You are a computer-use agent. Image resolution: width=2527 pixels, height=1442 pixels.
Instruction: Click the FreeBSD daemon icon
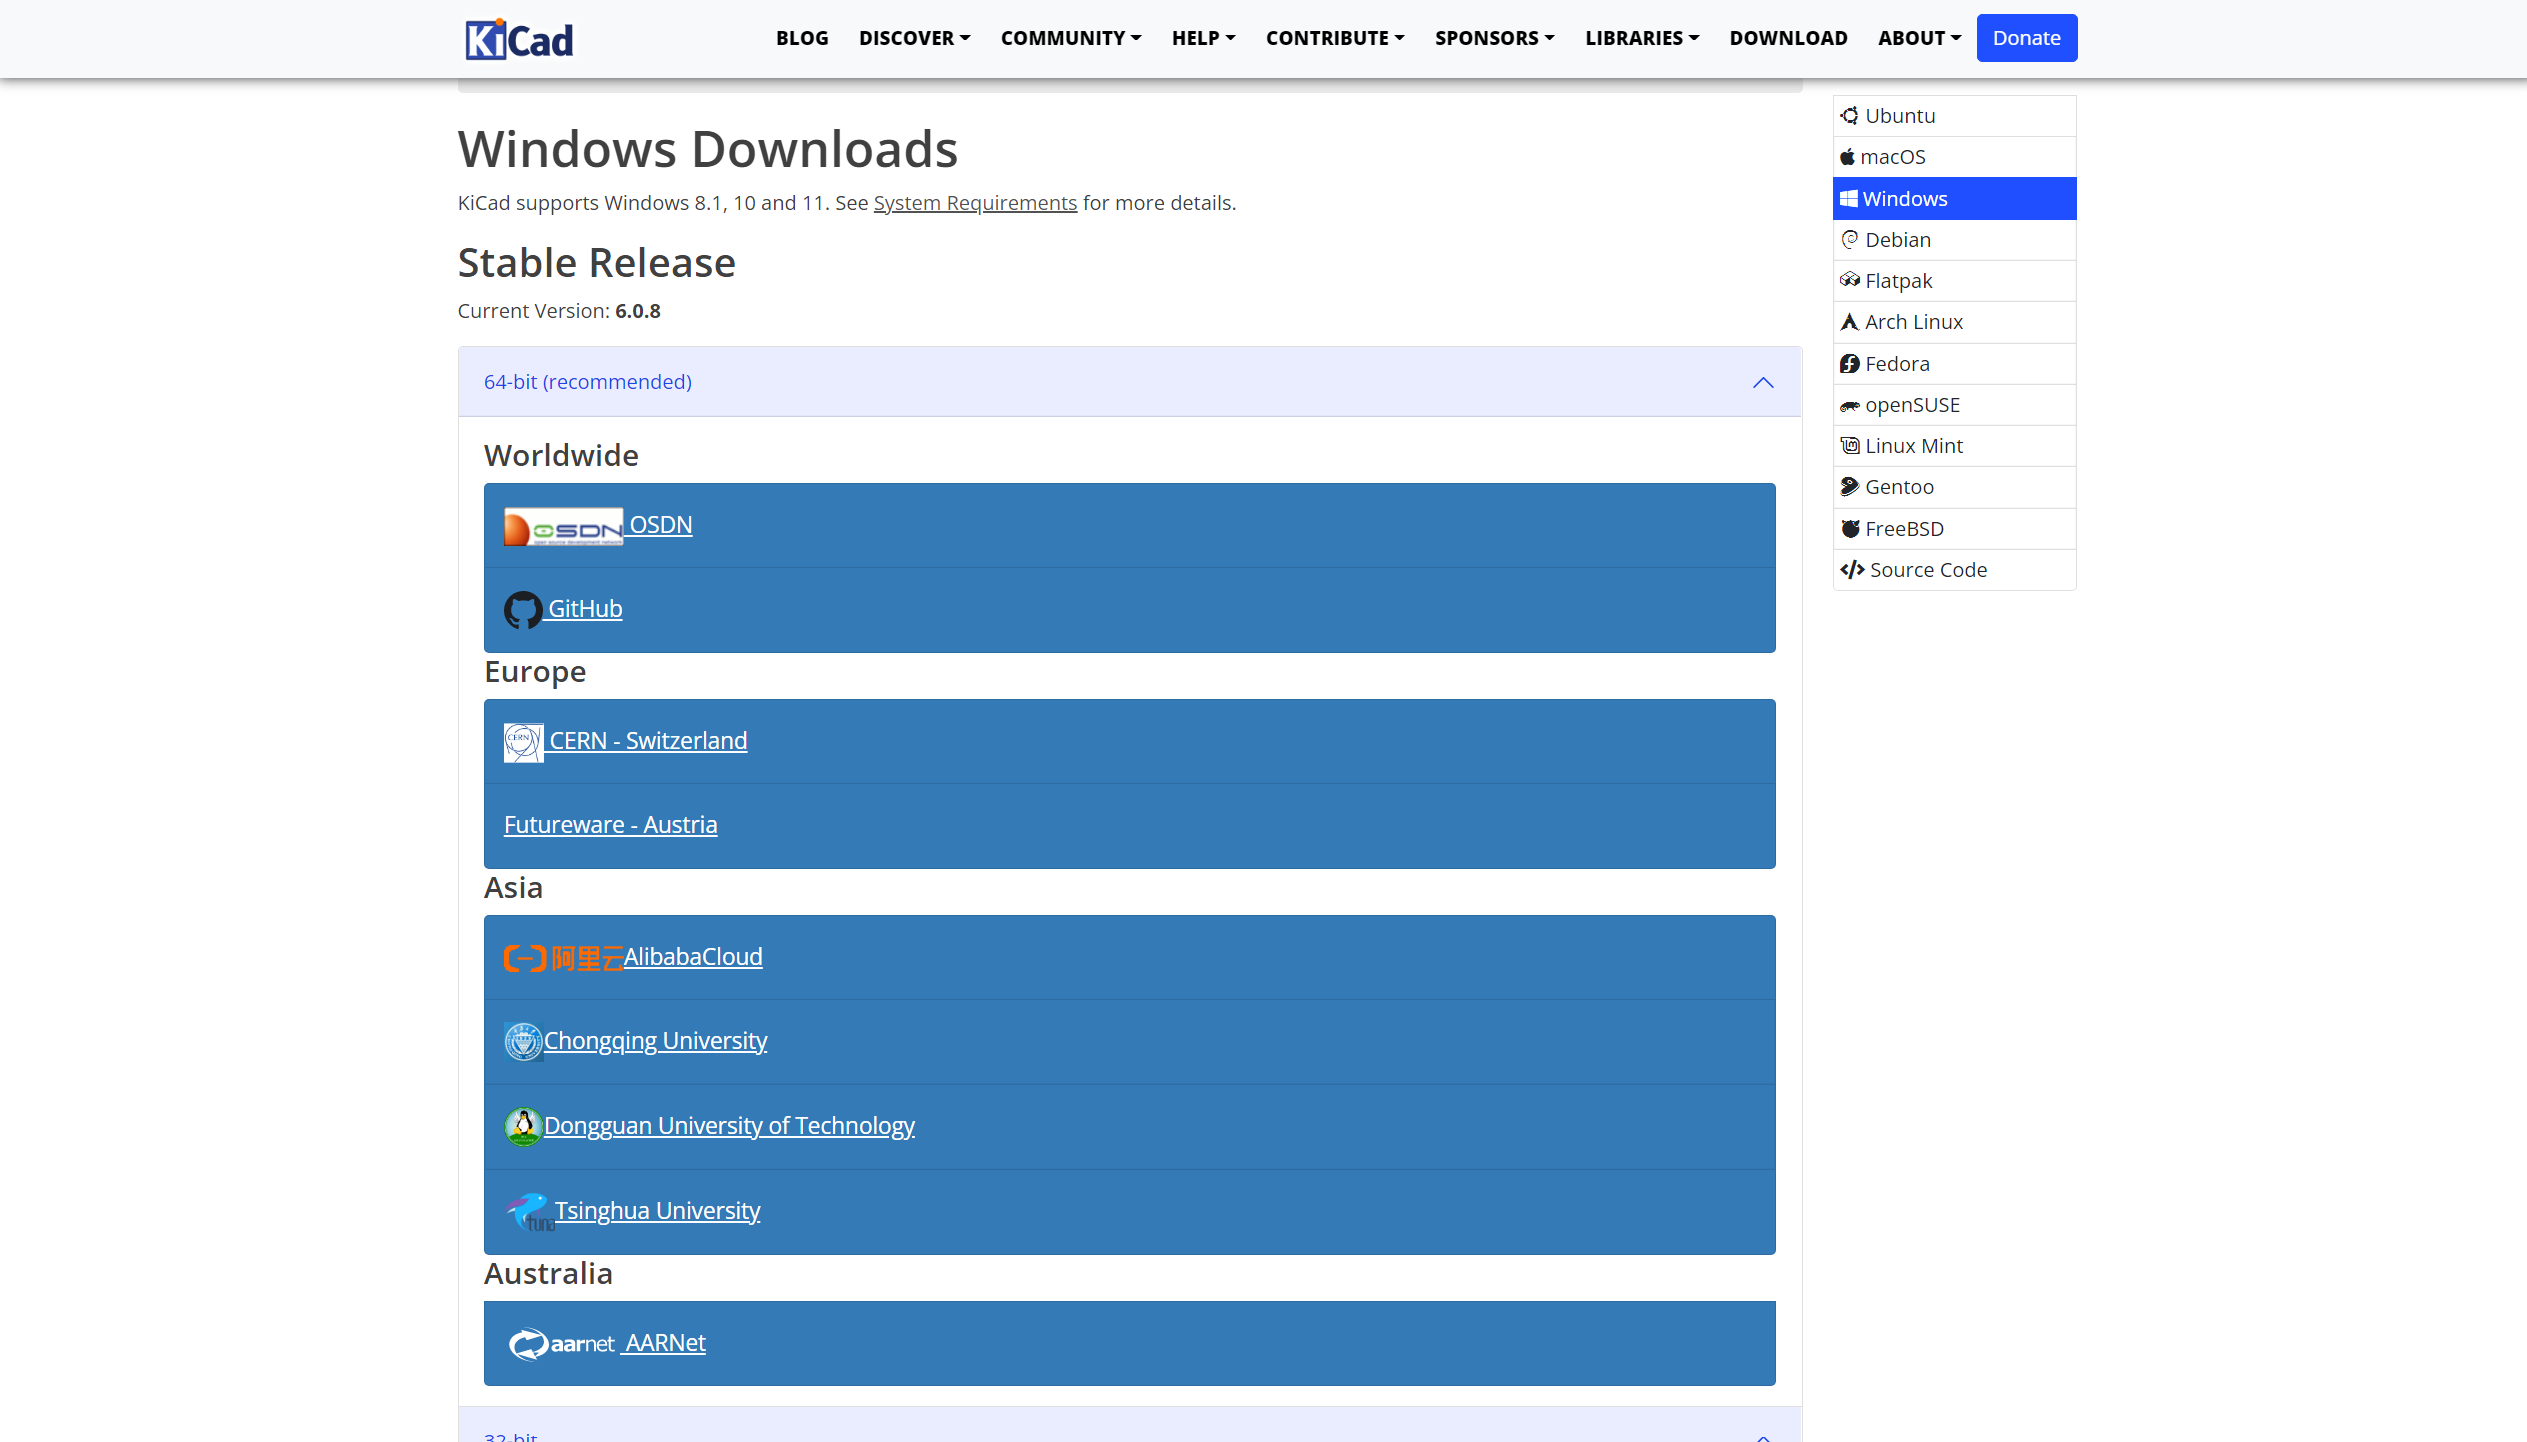(1849, 529)
